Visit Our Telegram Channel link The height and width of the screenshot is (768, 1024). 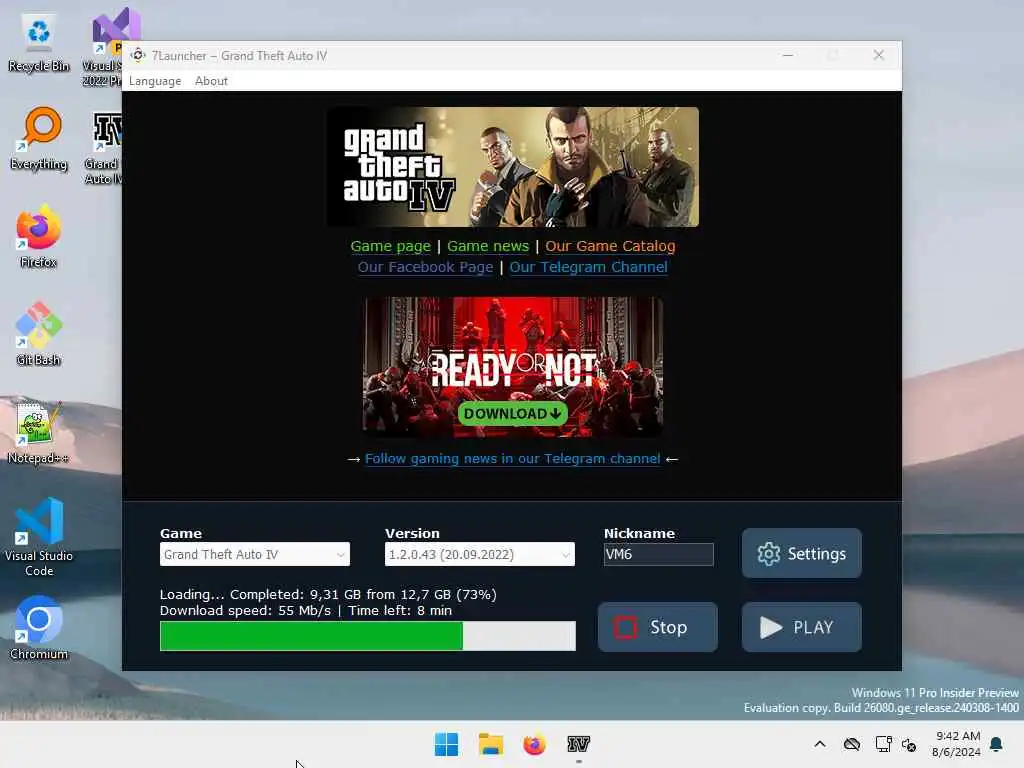click(588, 267)
